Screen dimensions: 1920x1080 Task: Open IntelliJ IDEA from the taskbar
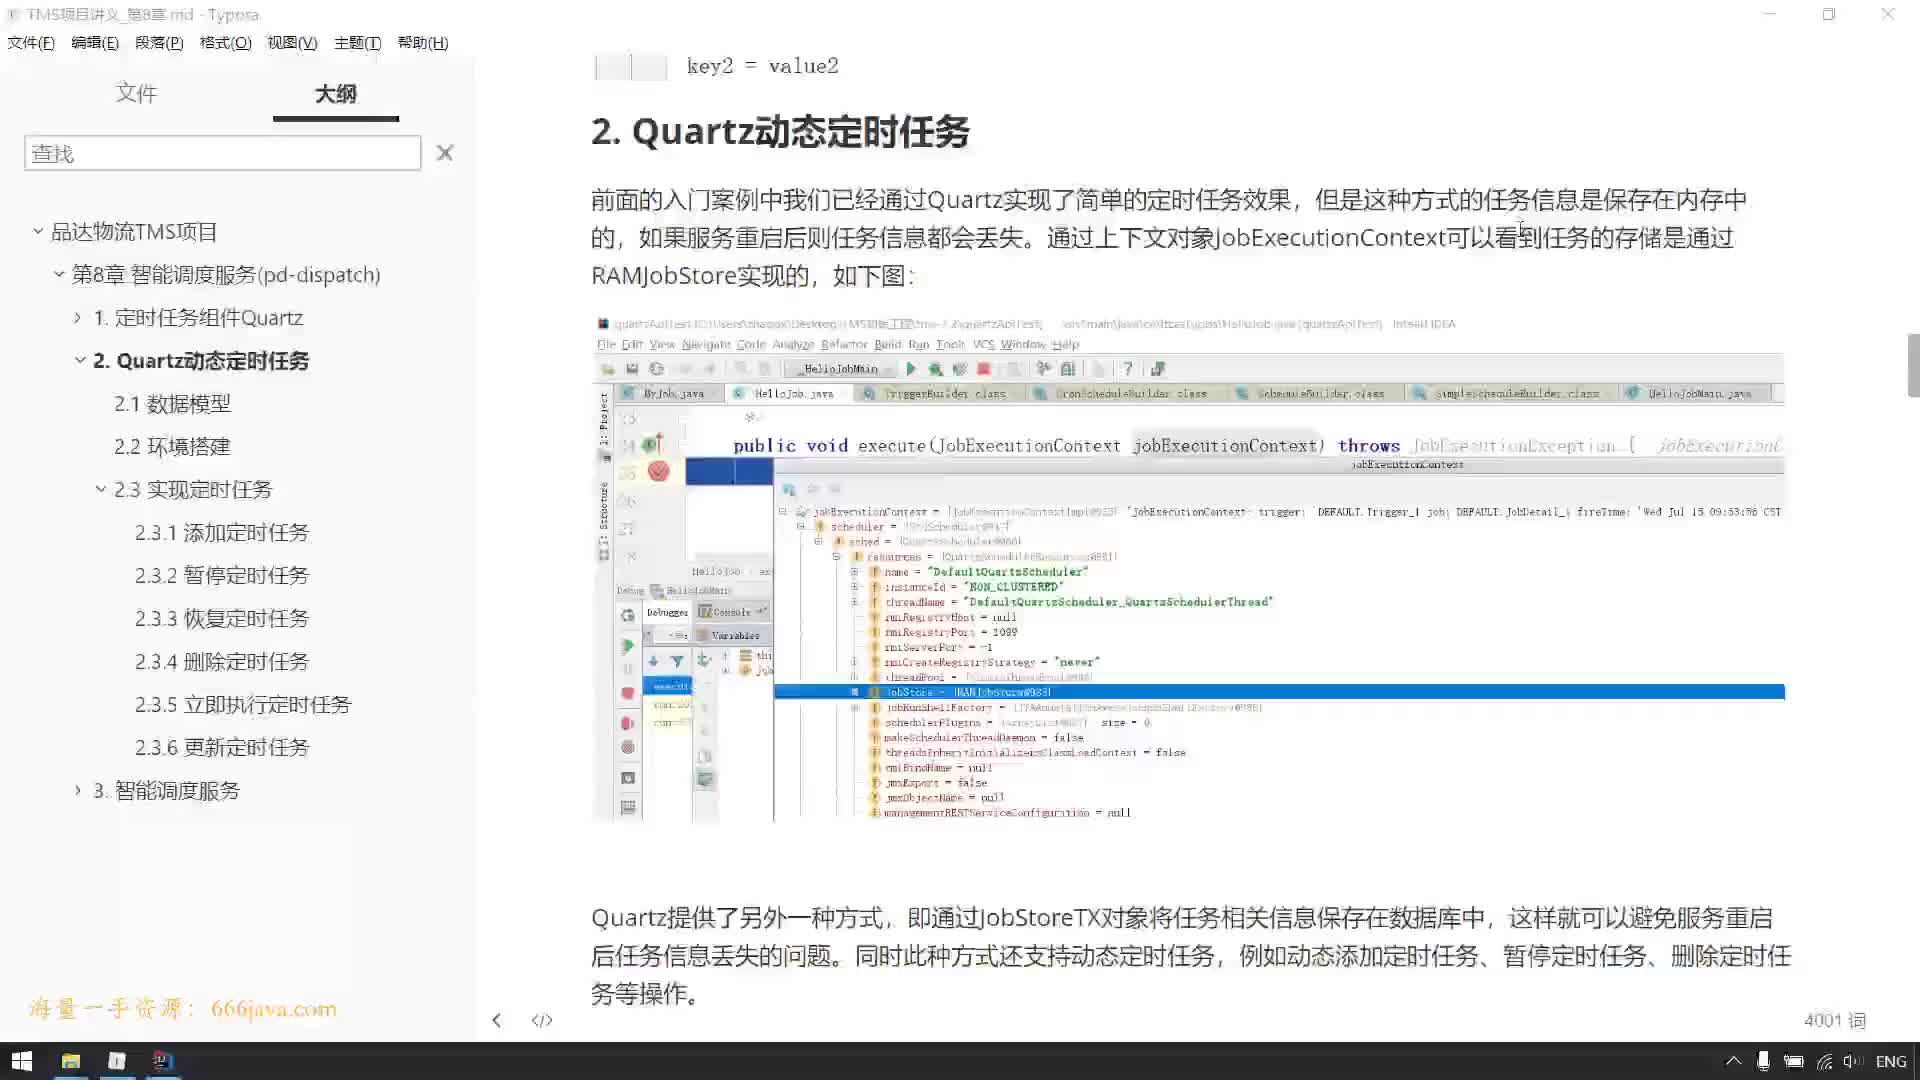click(x=163, y=1061)
